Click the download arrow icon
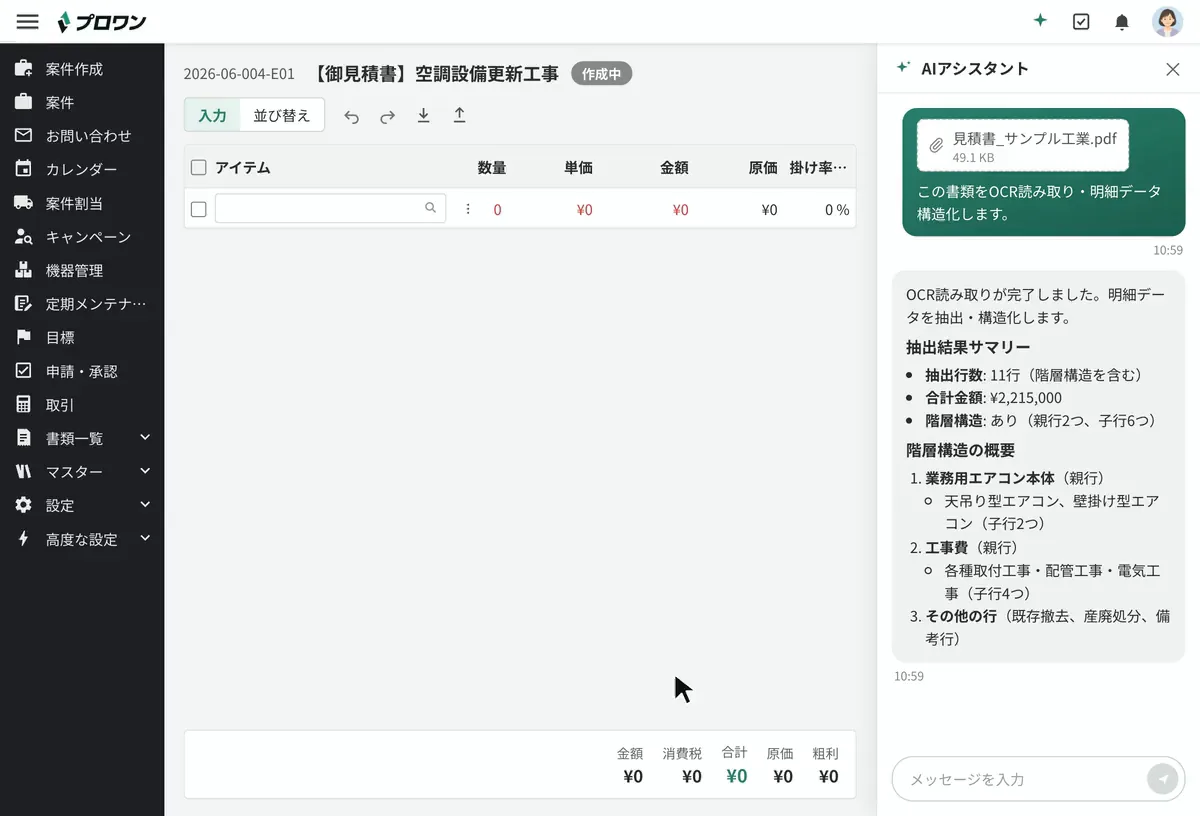The height and width of the screenshot is (816, 1200). click(423, 116)
